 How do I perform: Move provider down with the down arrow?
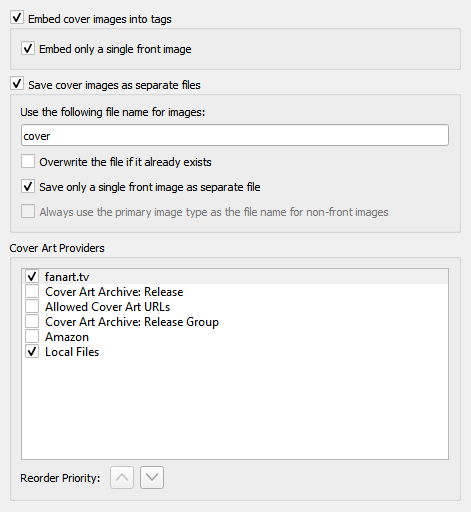click(152, 477)
